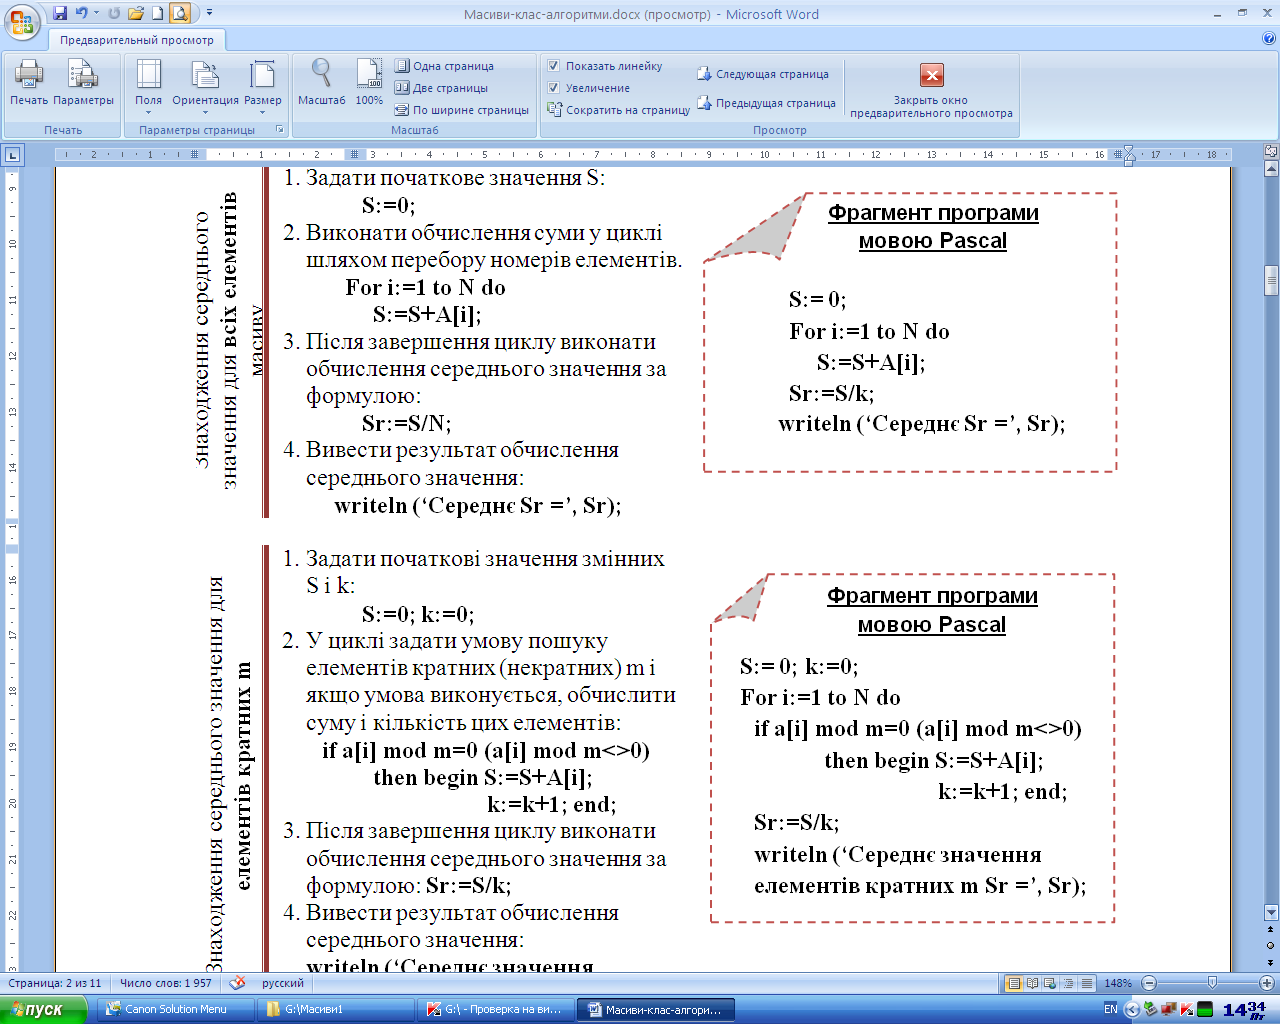The height and width of the screenshot is (1024, 1280).
Task: Switch to Print Layout view
Action: coord(1014,983)
